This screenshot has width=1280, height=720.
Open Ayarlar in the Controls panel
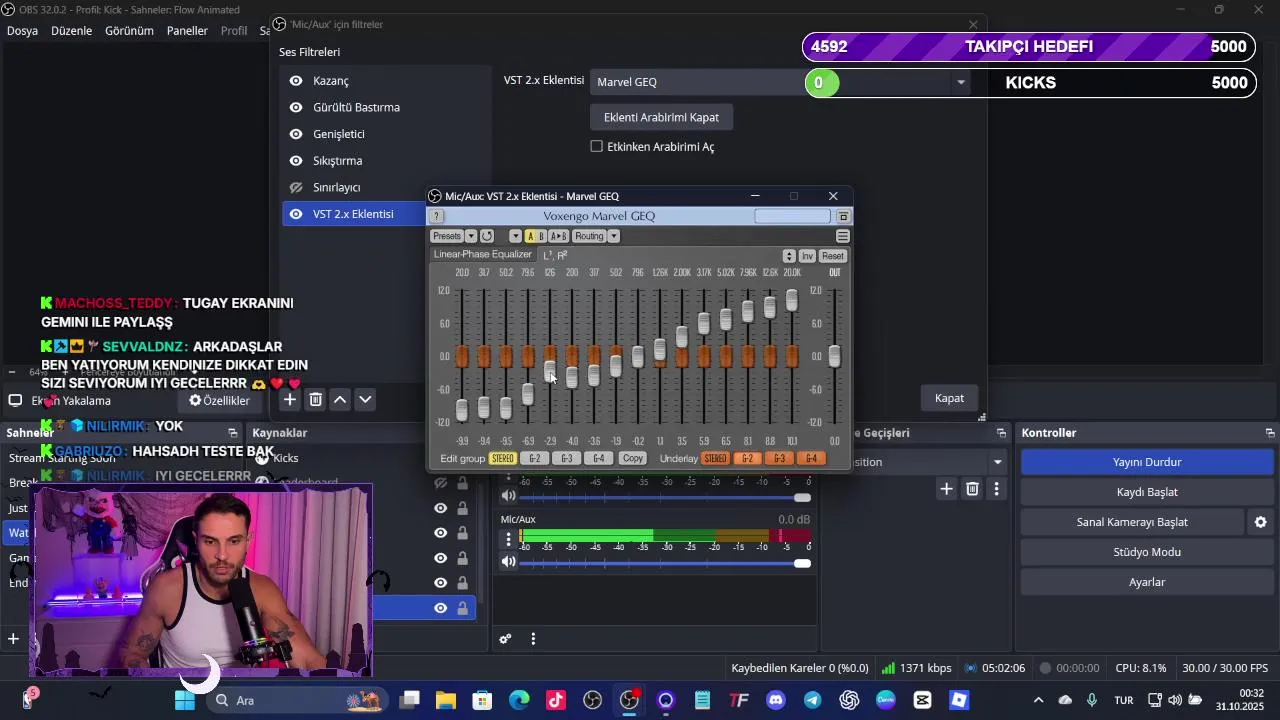point(1147,582)
